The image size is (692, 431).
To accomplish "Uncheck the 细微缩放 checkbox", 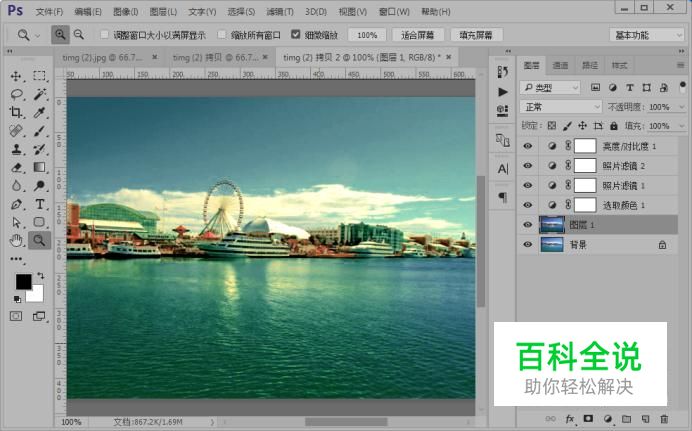I will tap(296, 34).
